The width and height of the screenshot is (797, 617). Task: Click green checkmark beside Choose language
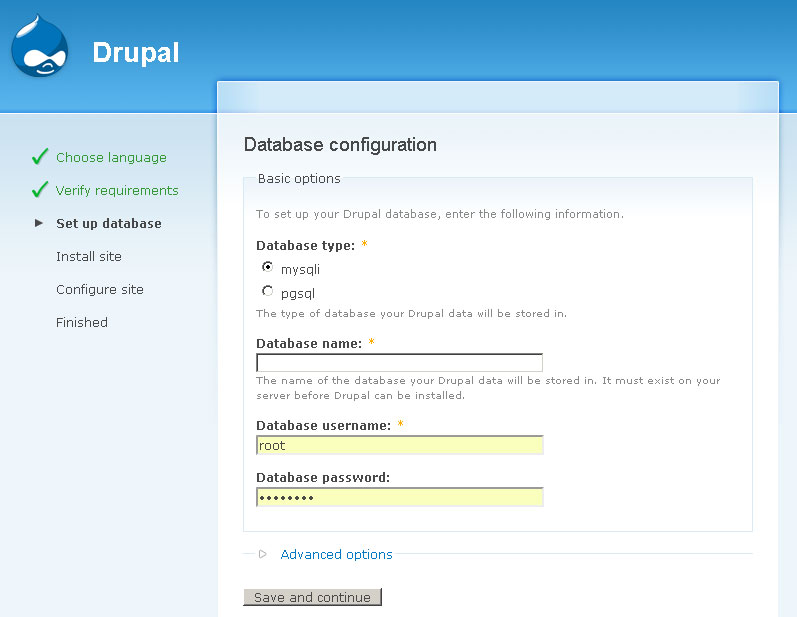coord(40,157)
